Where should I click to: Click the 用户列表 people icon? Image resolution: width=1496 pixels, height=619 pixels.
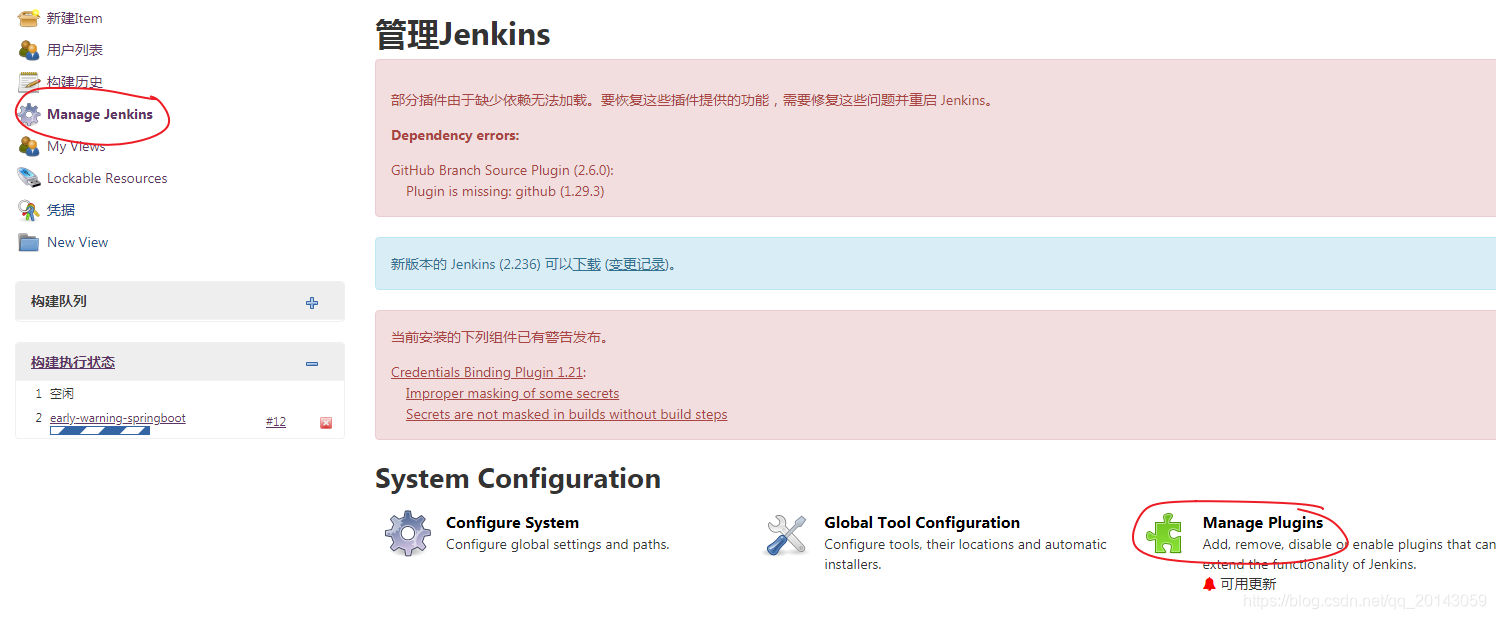pos(29,50)
